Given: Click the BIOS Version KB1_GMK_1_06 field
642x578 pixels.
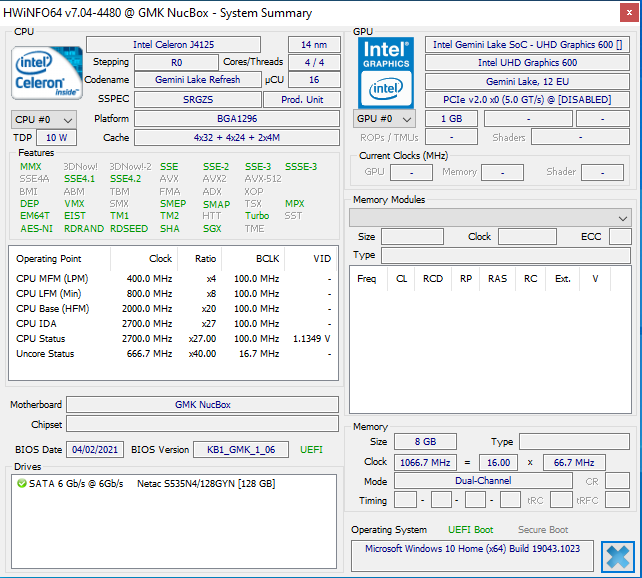Looking at the screenshot, I should pyautogui.click(x=241, y=449).
